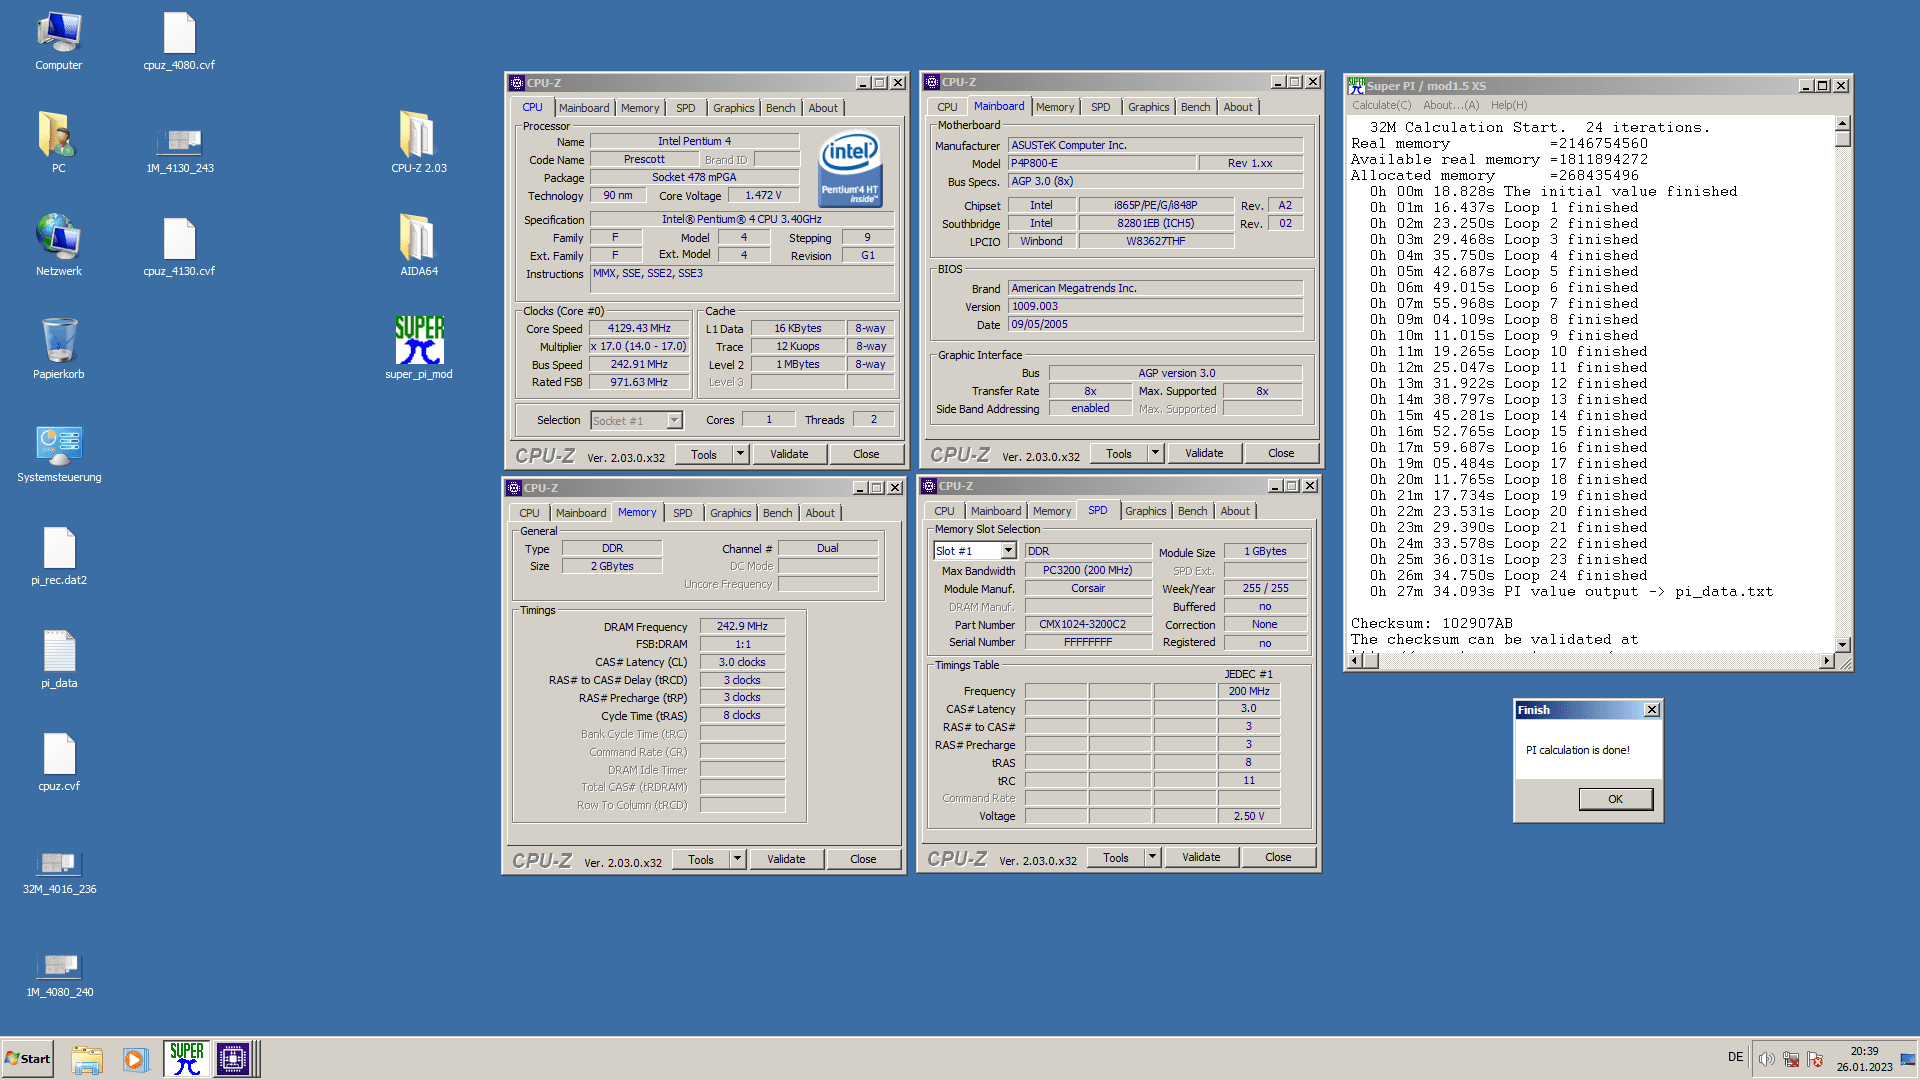Open cpuz.cvf file icon
Screen dimensions: 1920x1080
[59, 763]
